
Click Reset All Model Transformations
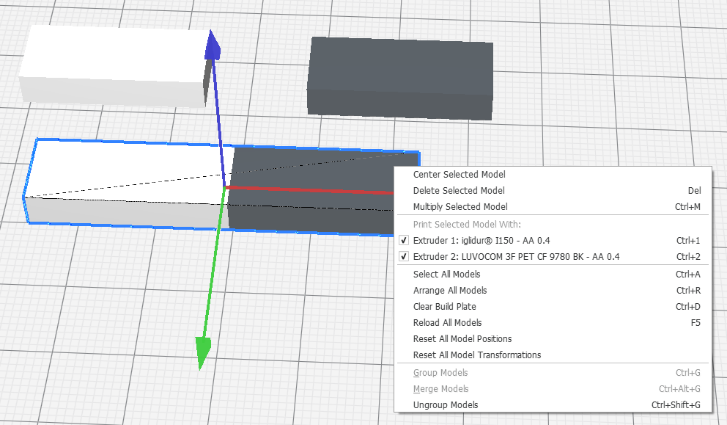(x=476, y=355)
